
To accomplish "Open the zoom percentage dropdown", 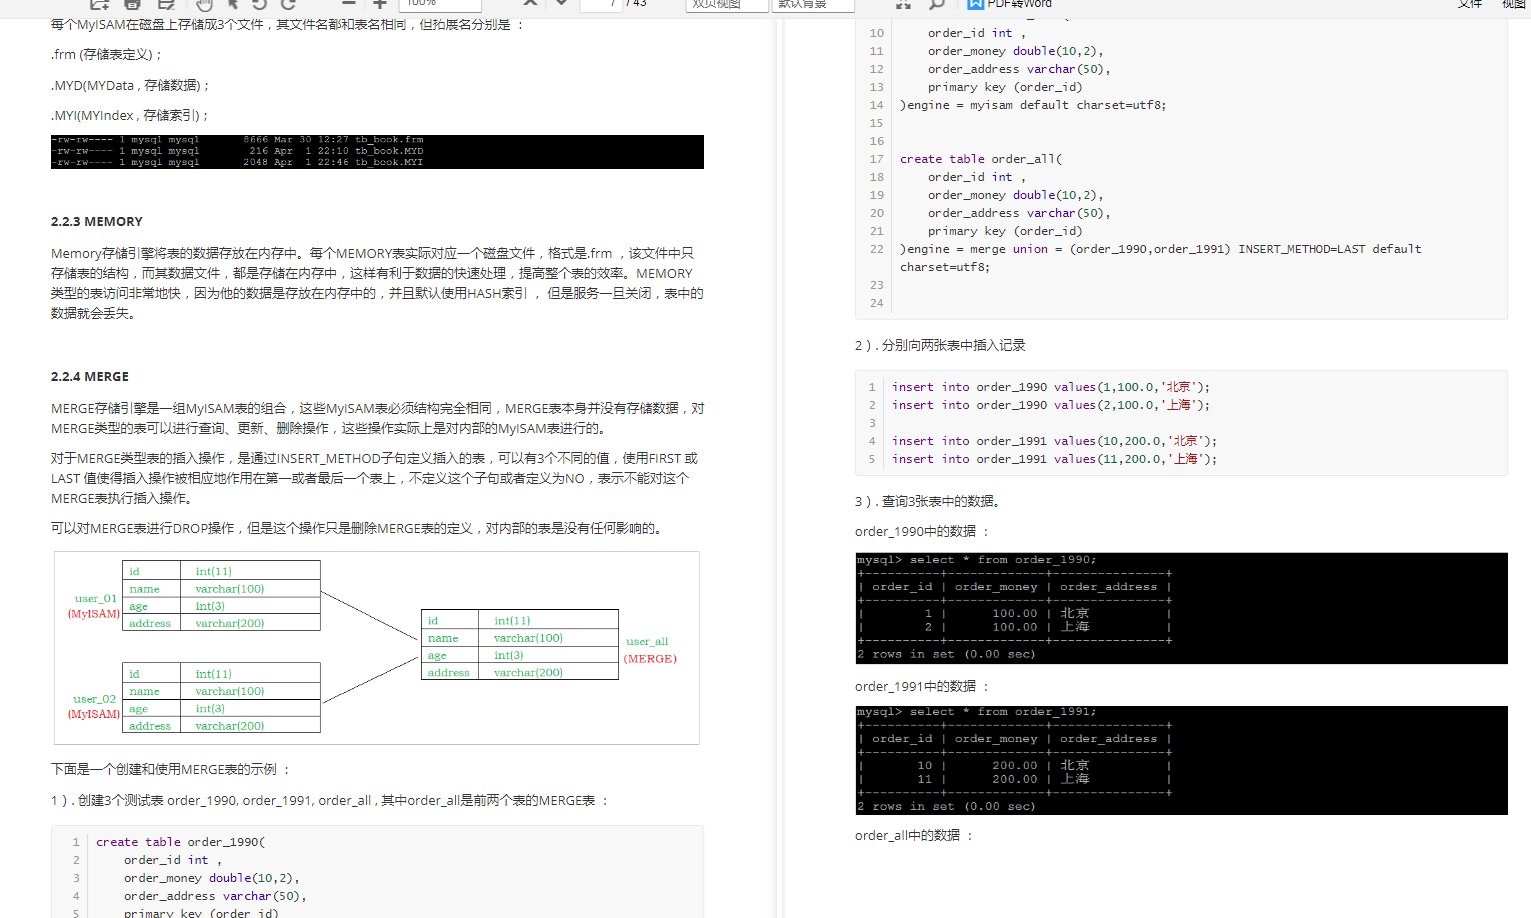I will click(x=440, y=4).
